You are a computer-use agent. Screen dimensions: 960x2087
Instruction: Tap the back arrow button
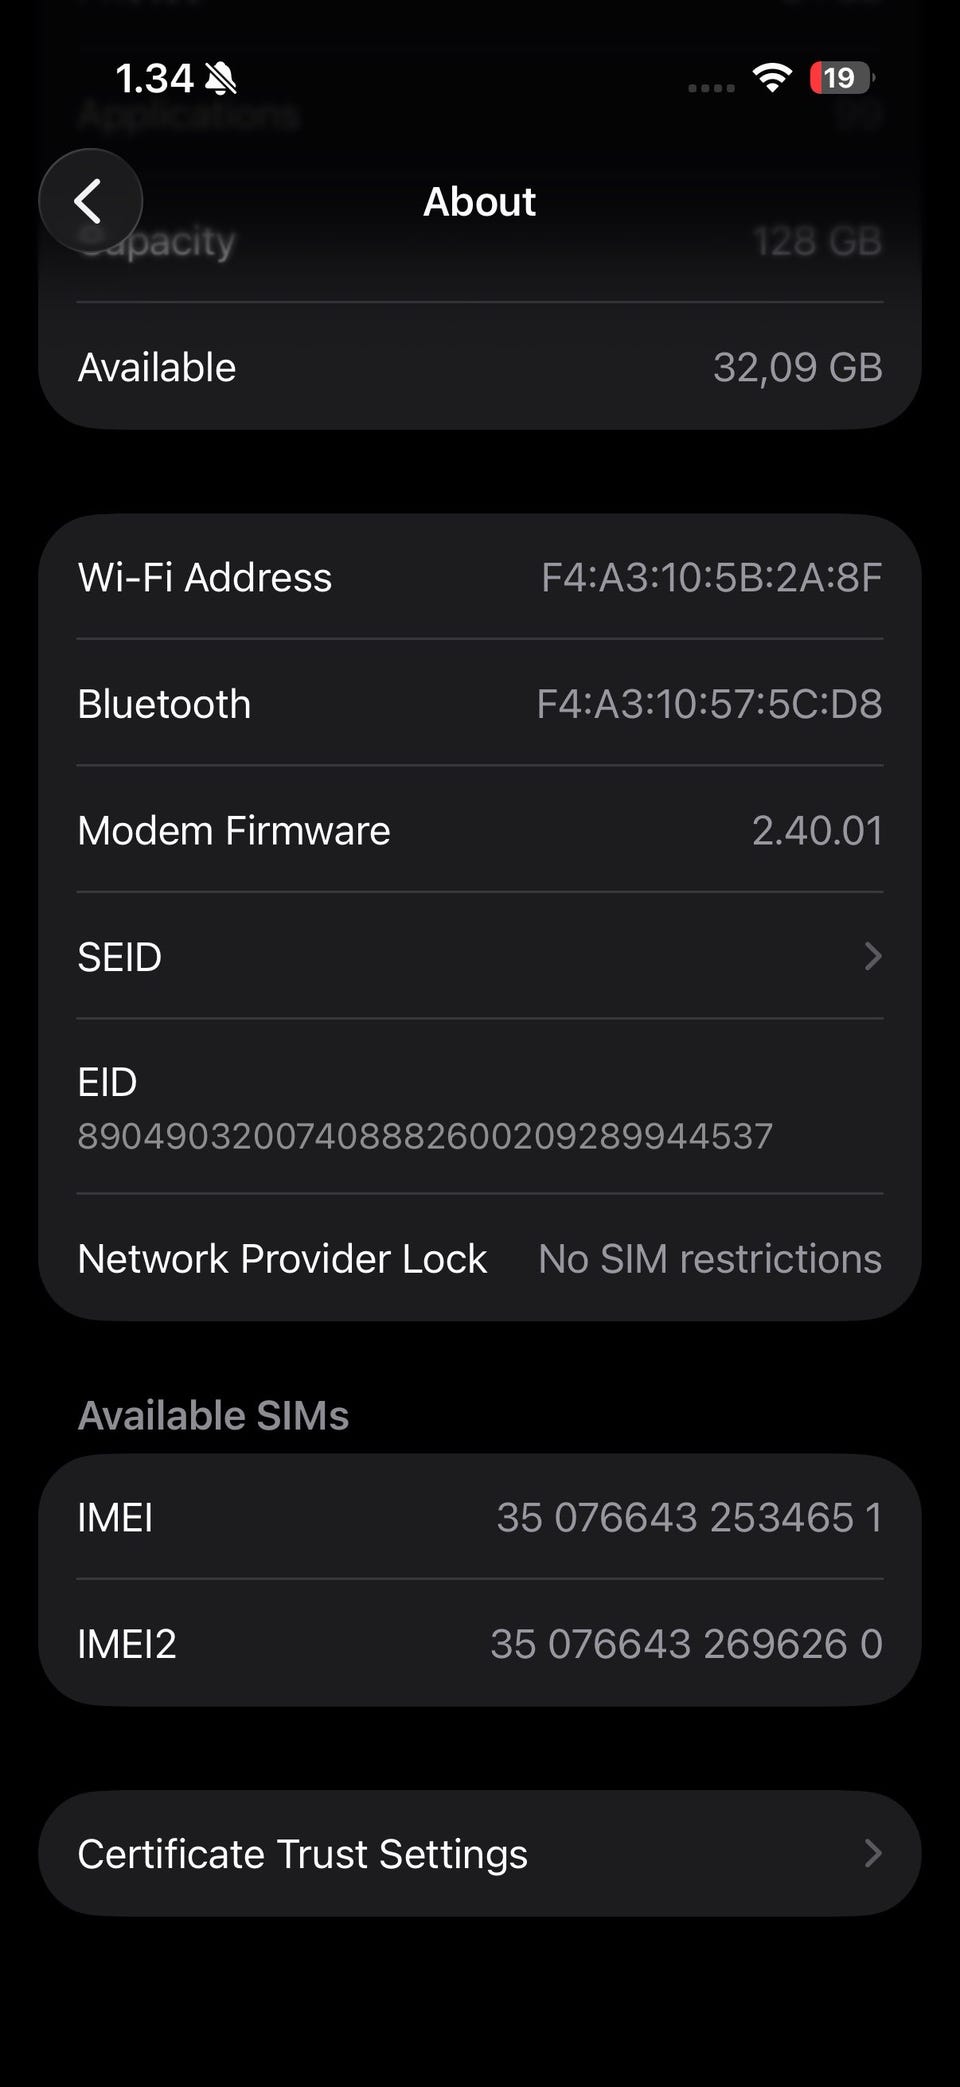point(90,201)
